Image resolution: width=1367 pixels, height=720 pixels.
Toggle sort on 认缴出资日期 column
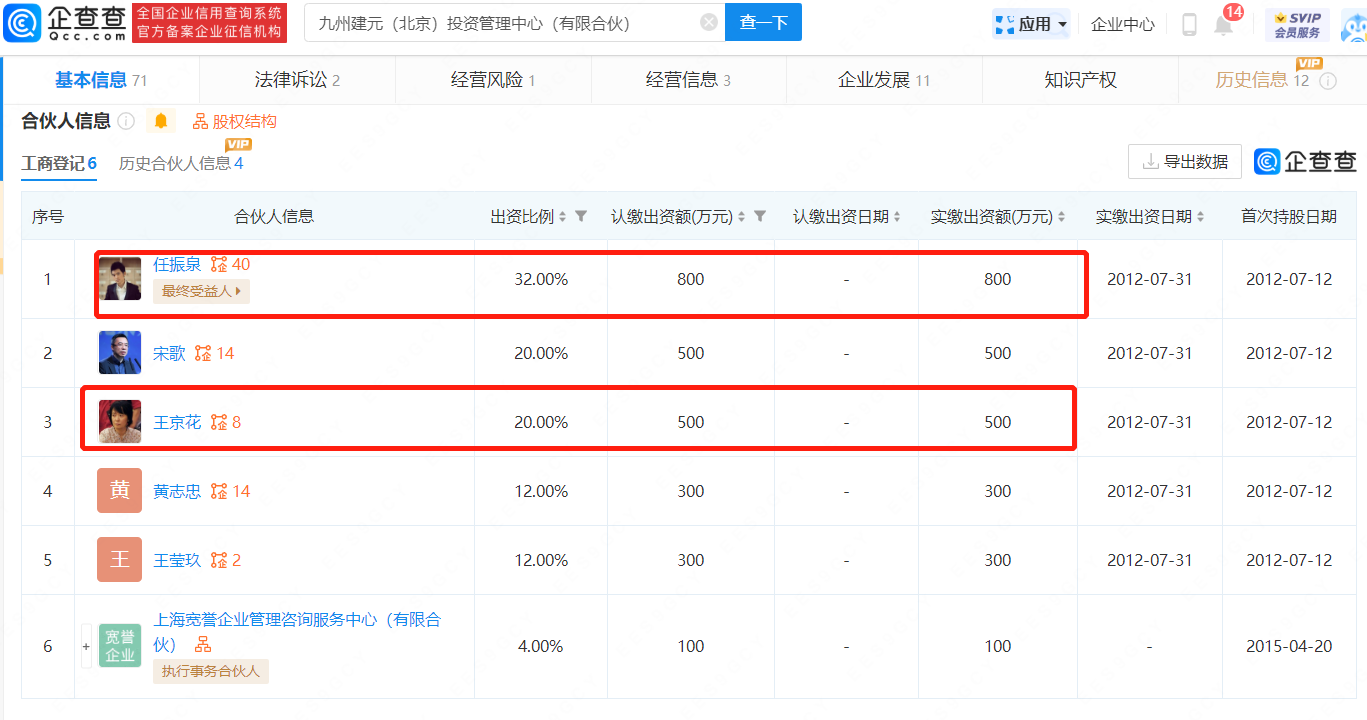click(897, 217)
